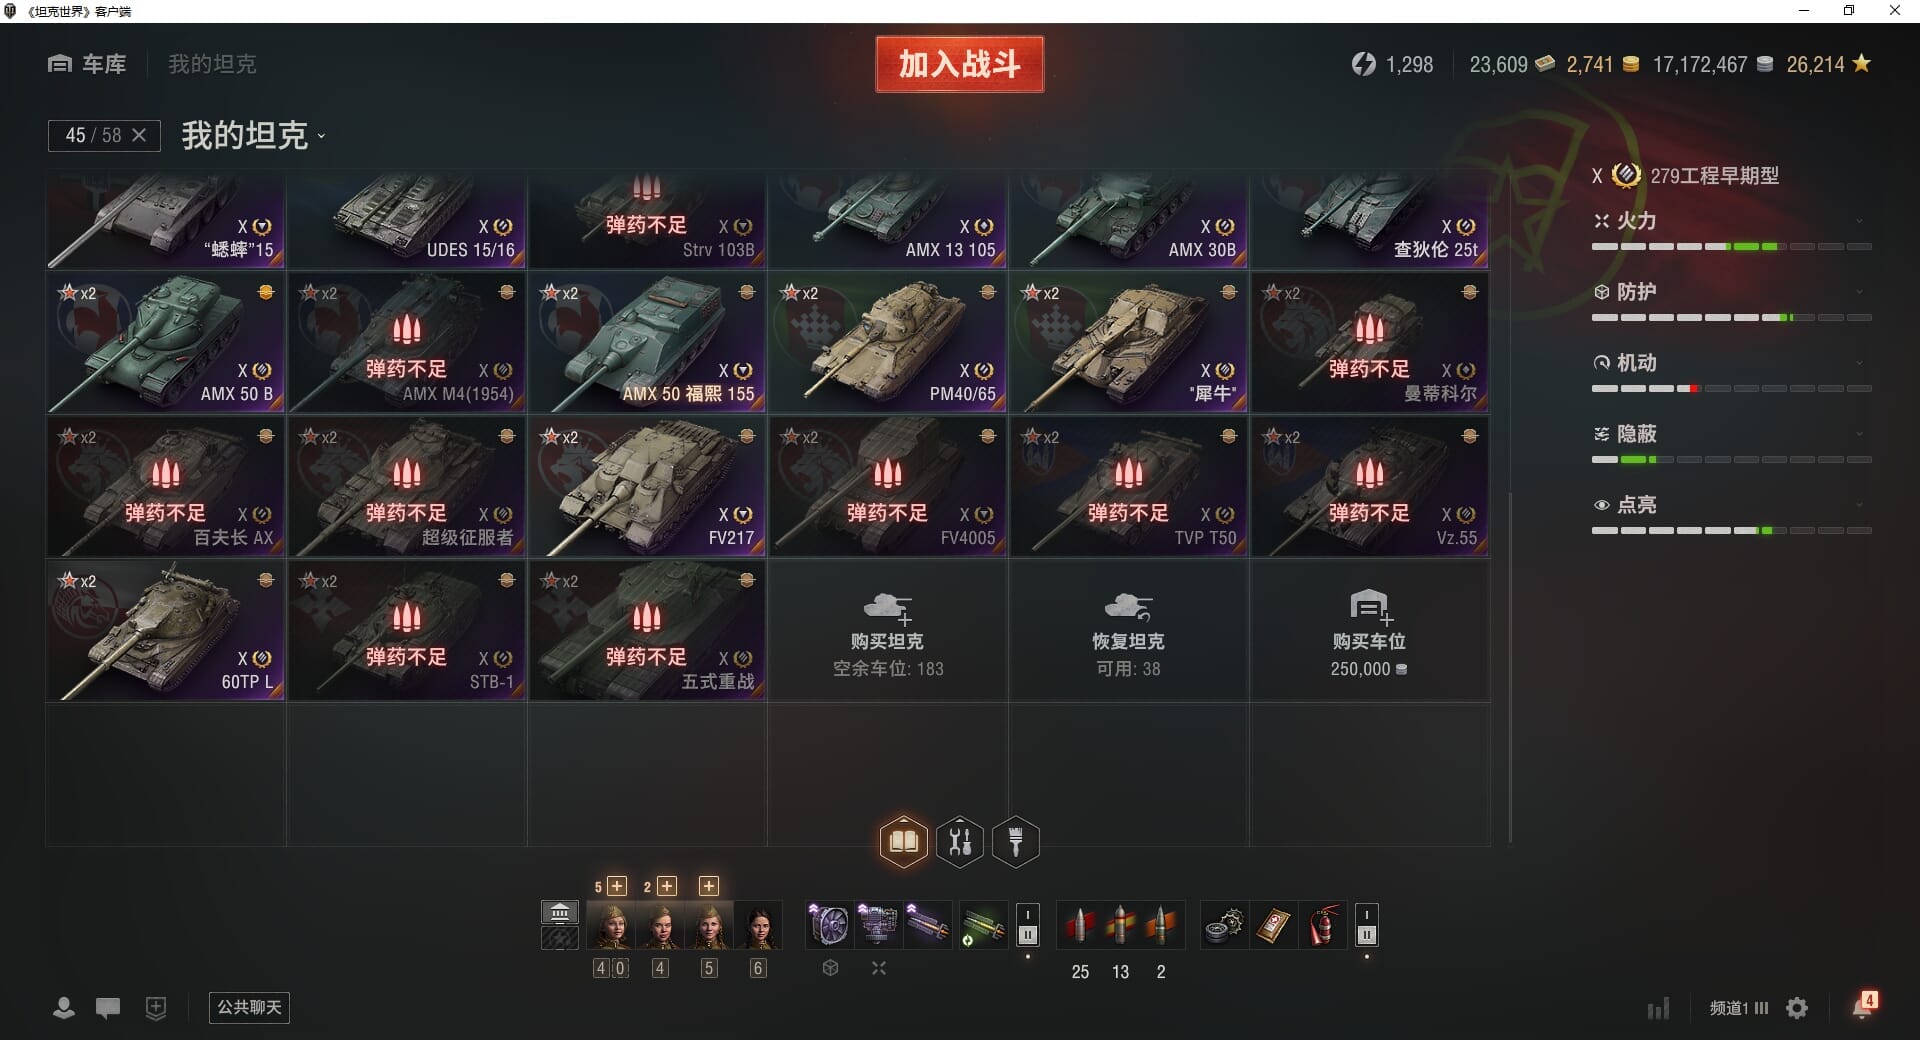Open the paintbrush customization hexagon icon
The width and height of the screenshot is (1920, 1040).
(1016, 842)
